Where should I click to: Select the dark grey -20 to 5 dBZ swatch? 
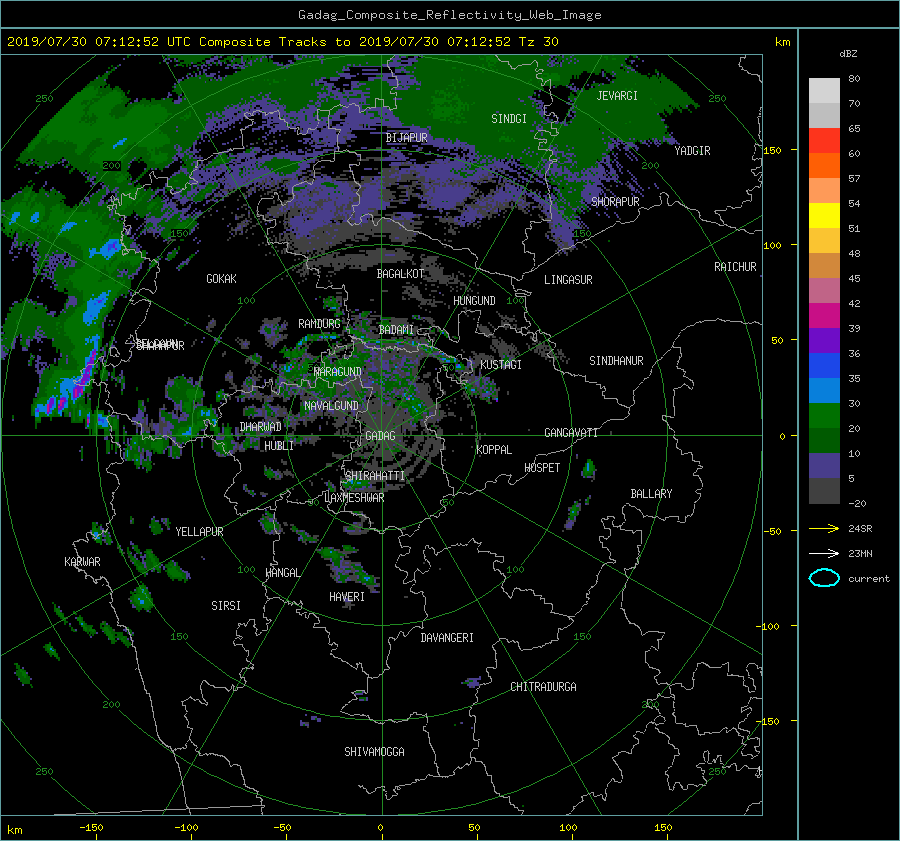click(824, 491)
